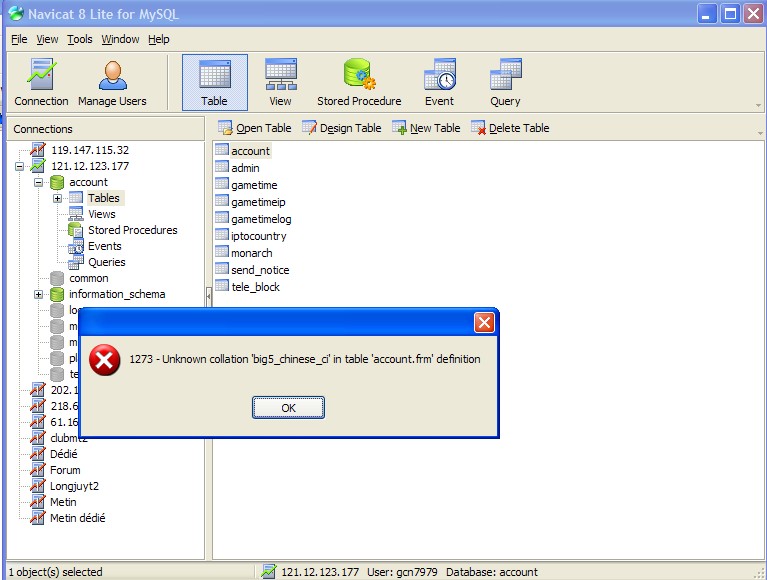Select the account database in tree

(88, 182)
